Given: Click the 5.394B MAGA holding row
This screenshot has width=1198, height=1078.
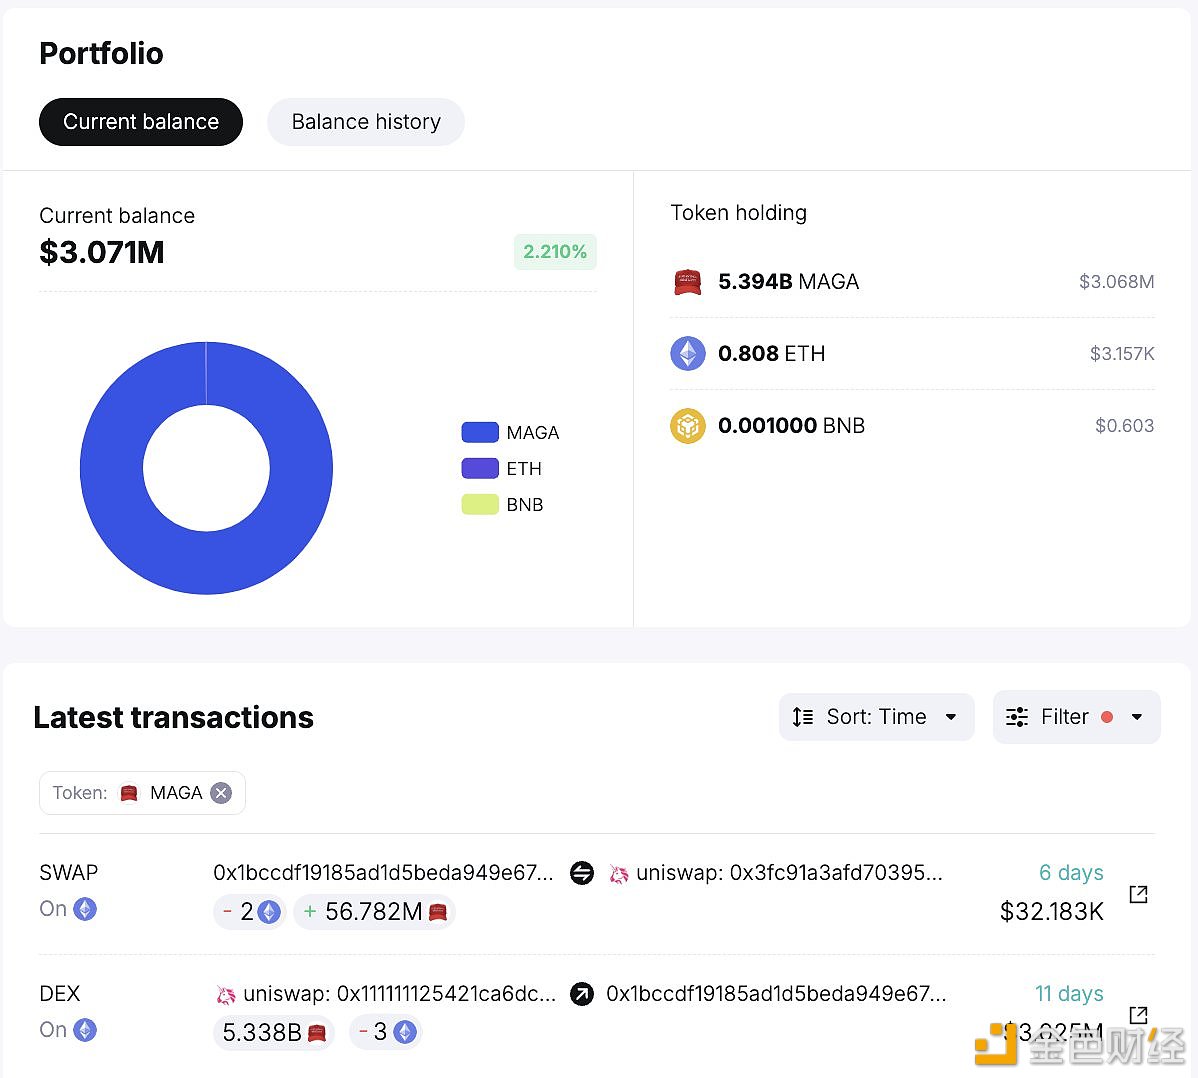Looking at the screenshot, I should click(x=912, y=282).
